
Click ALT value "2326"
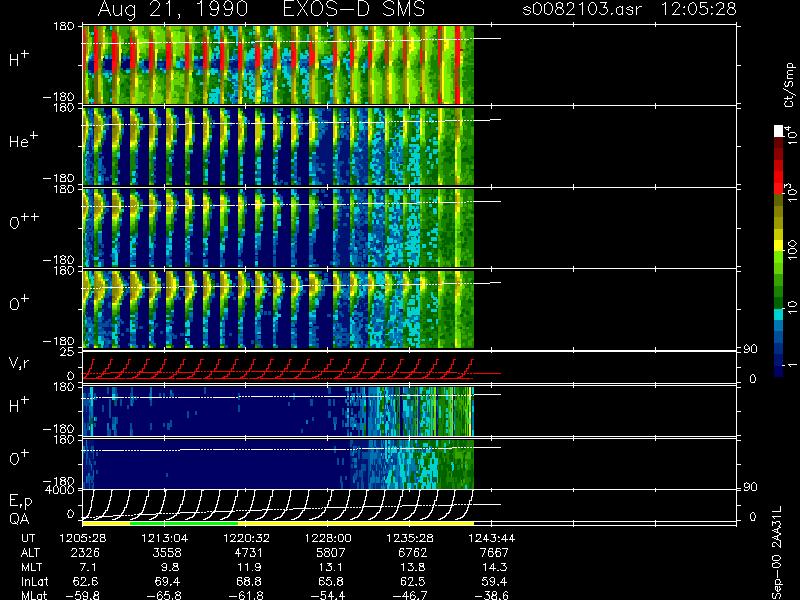[x=85, y=553]
